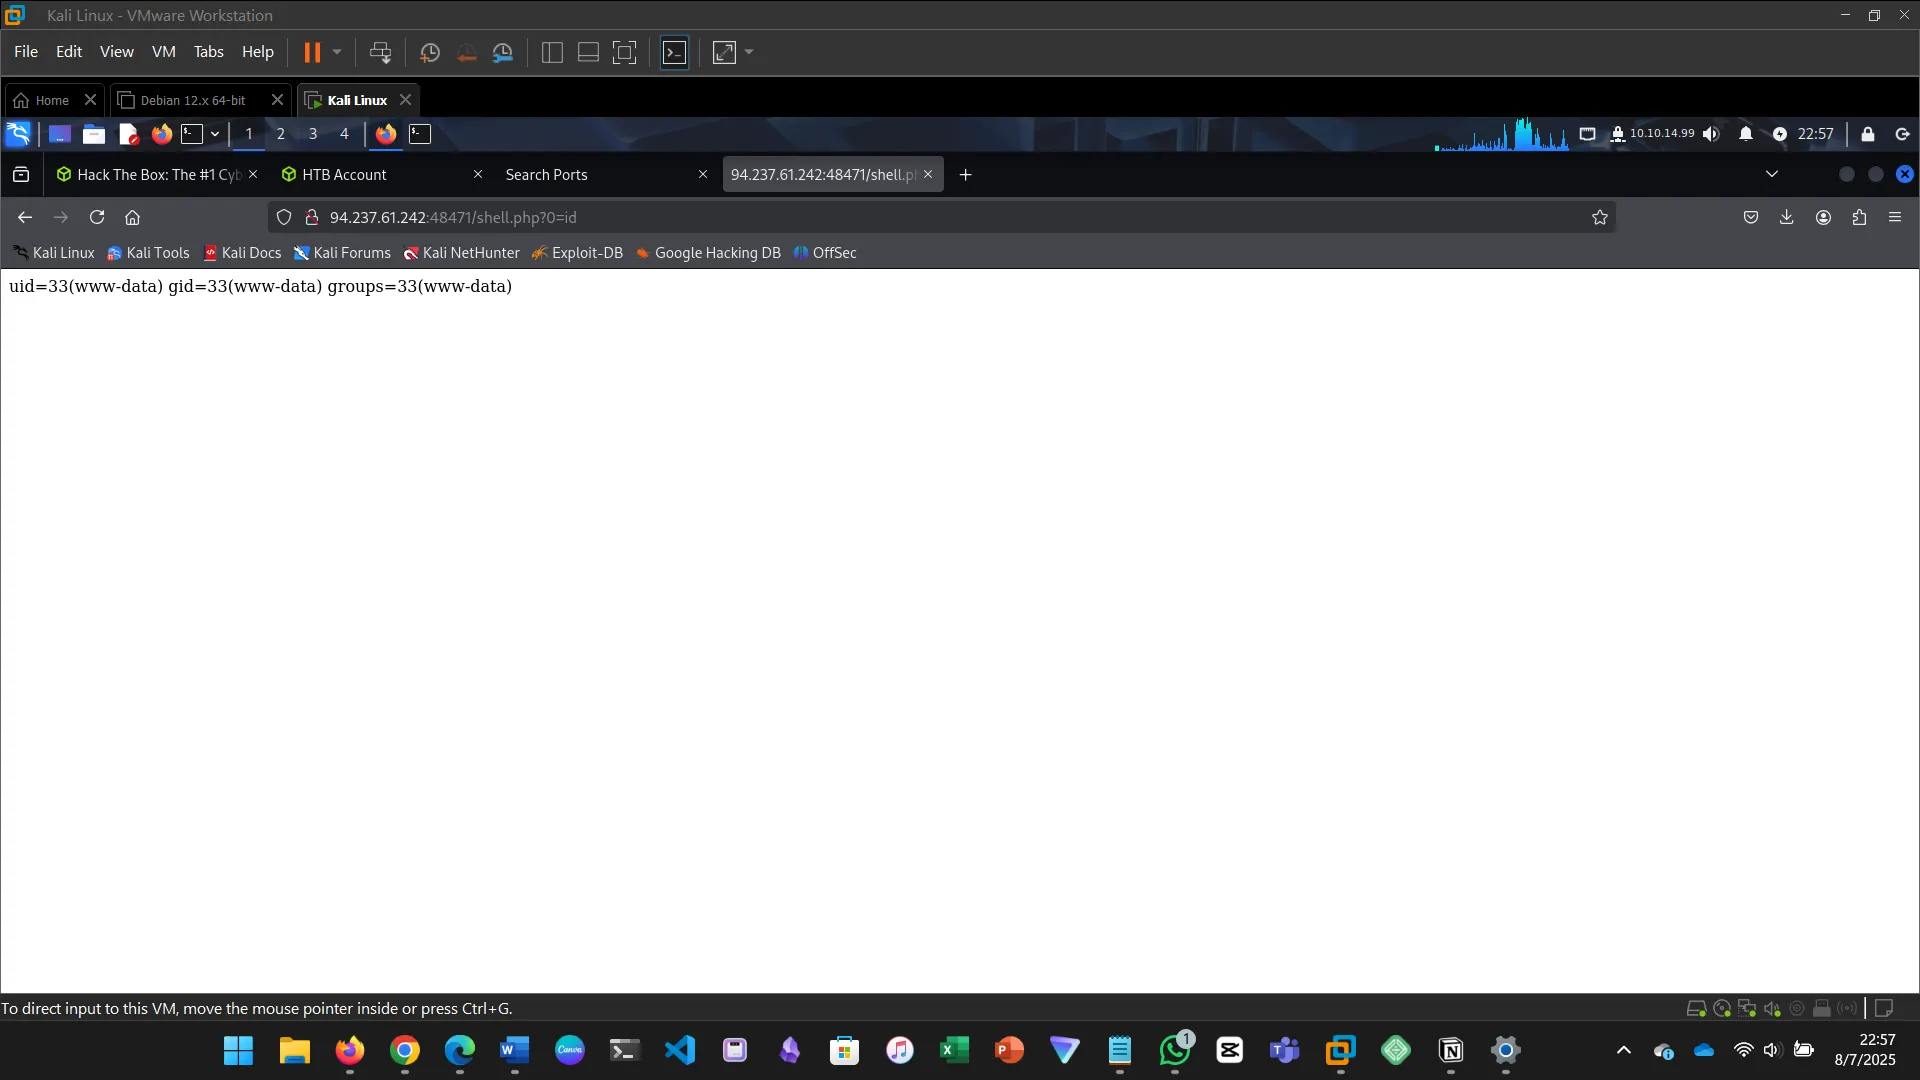This screenshot has height=1080, width=1920.
Task: Expand the Firefox list all tabs chevron
Action: (1772, 174)
